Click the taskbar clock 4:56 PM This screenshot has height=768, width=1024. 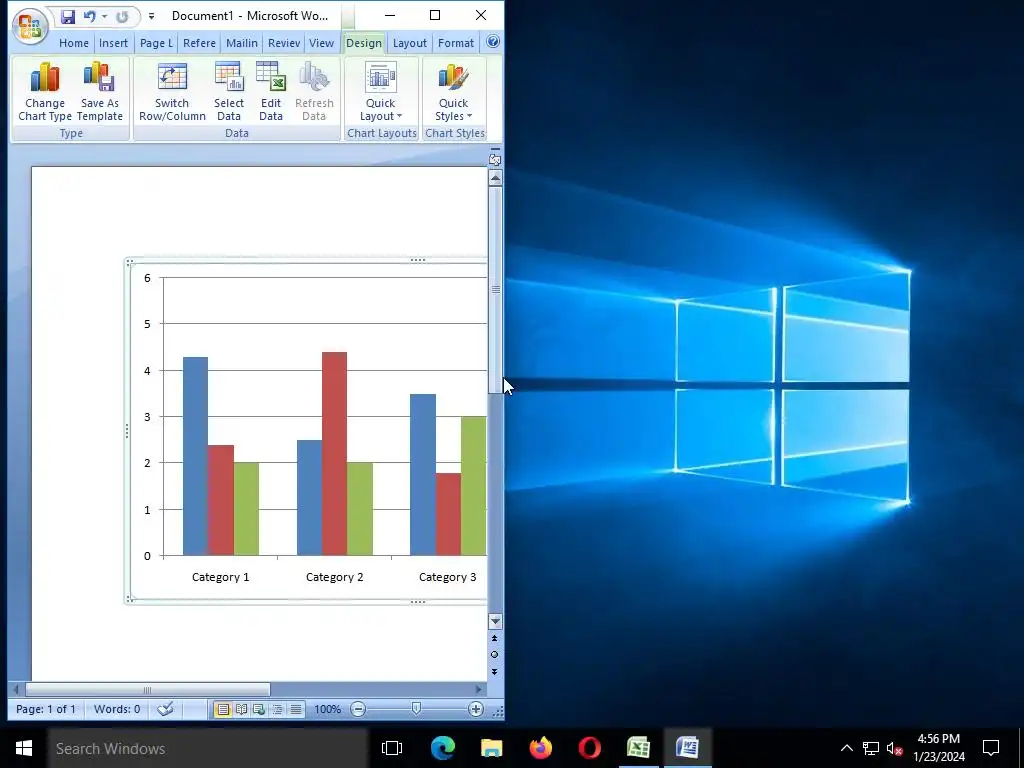tap(938, 739)
